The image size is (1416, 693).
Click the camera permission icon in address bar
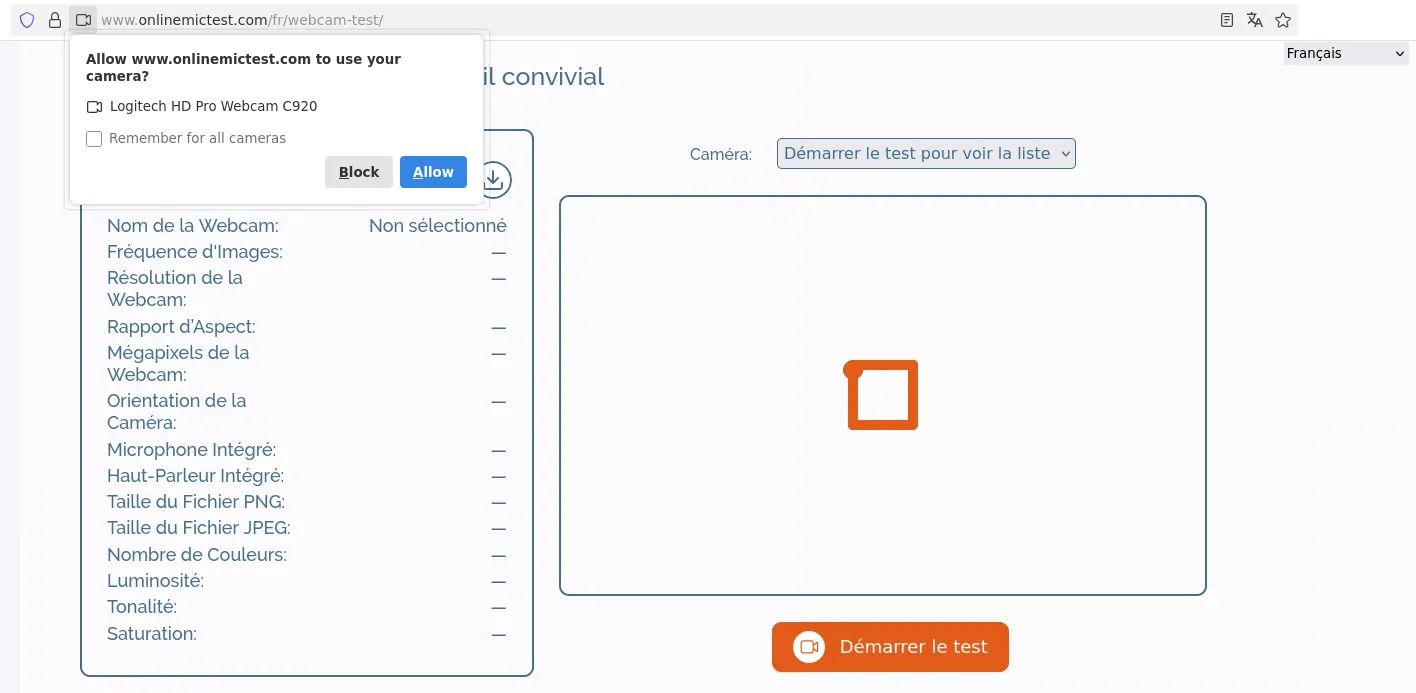[83, 20]
